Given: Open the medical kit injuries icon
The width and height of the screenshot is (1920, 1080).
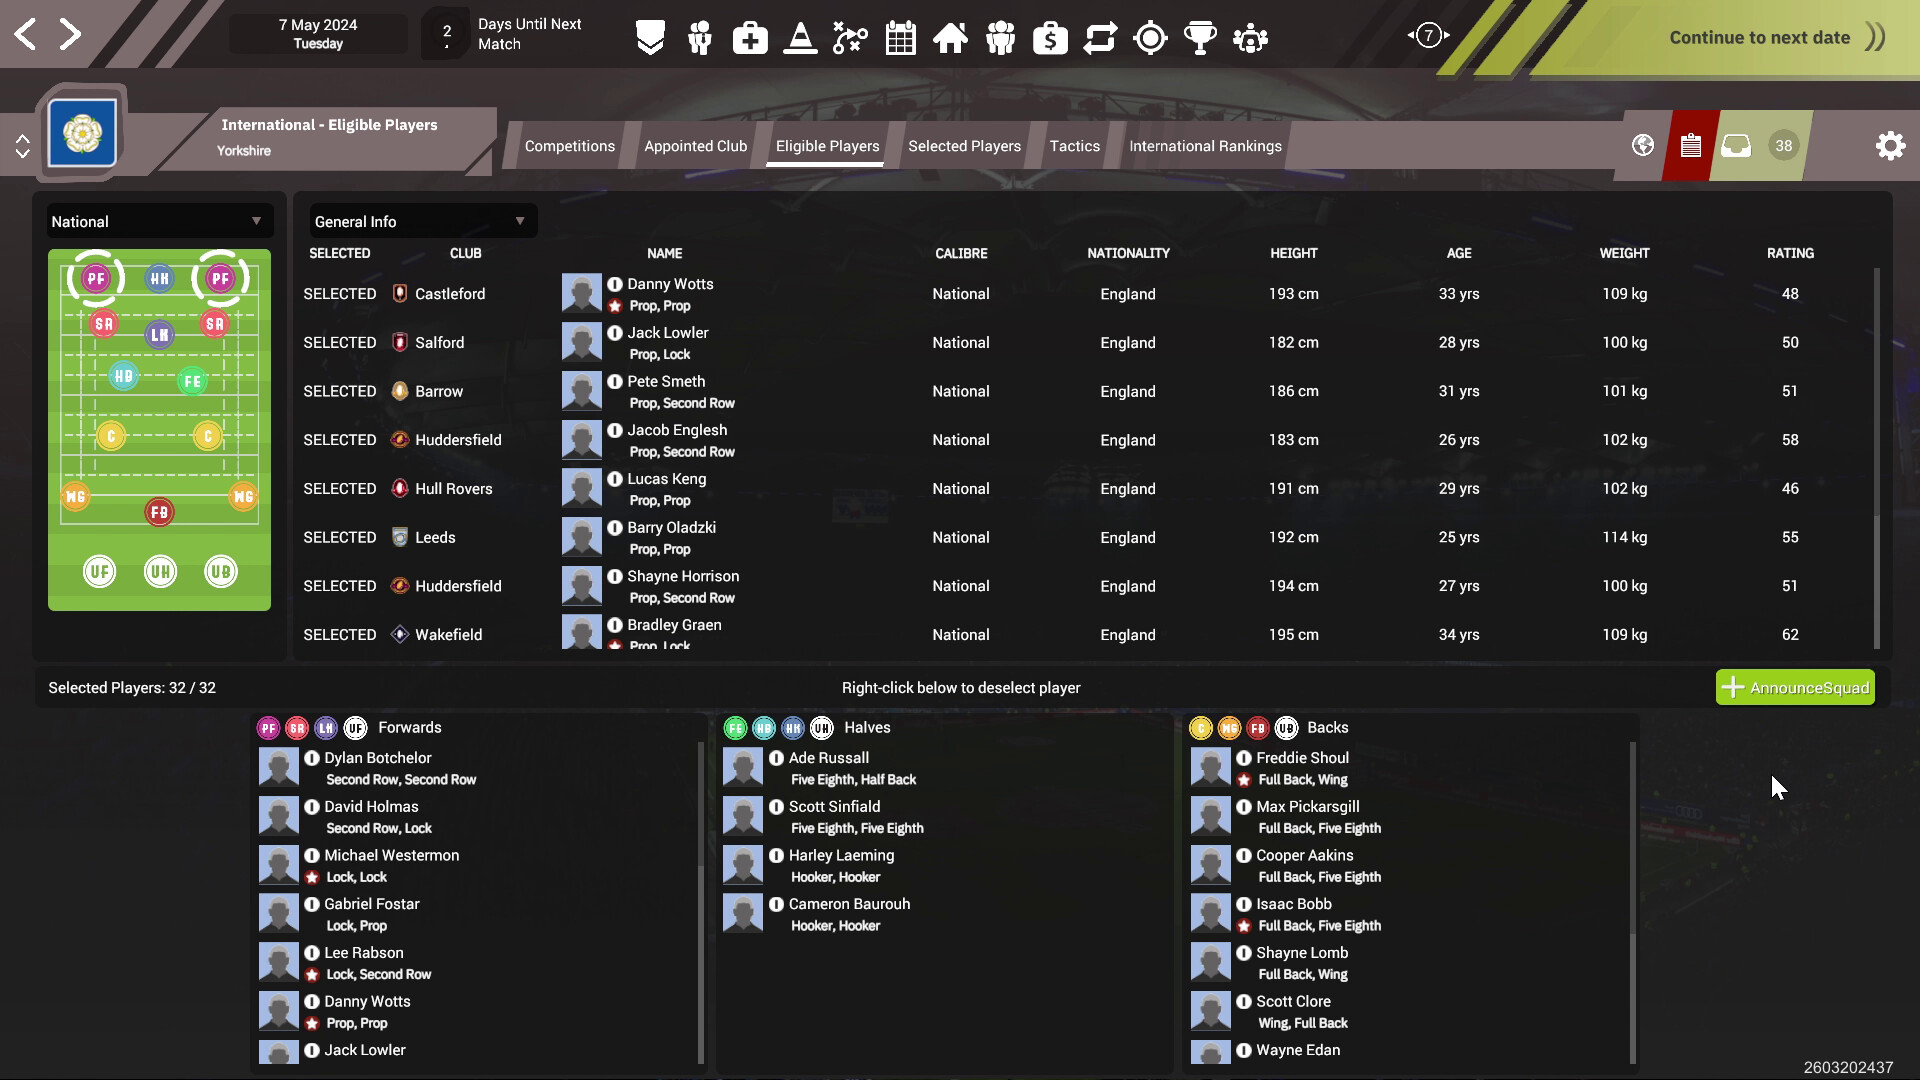Looking at the screenshot, I should click(x=750, y=38).
